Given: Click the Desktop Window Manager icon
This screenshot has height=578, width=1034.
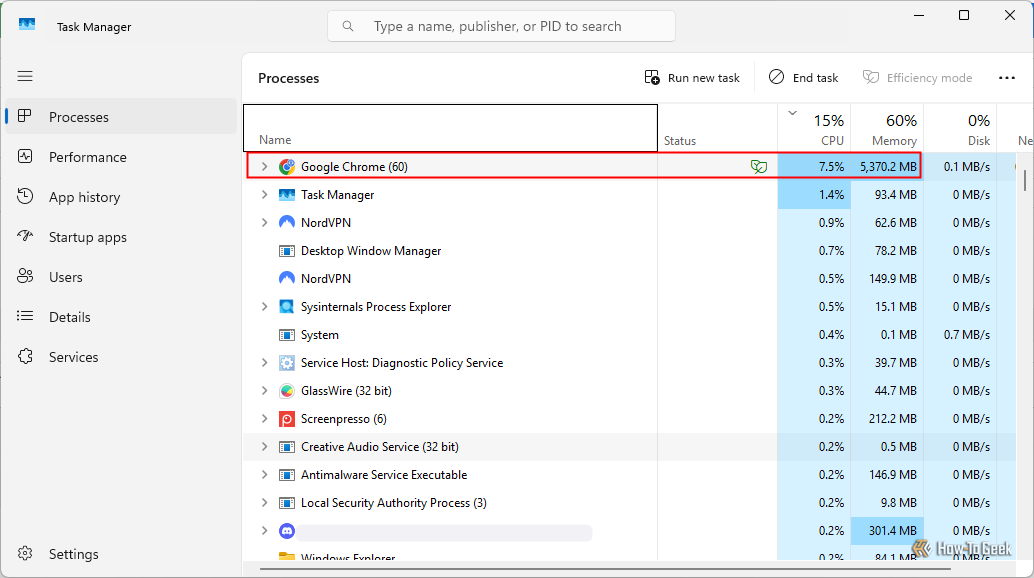Looking at the screenshot, I should point(287,251).
